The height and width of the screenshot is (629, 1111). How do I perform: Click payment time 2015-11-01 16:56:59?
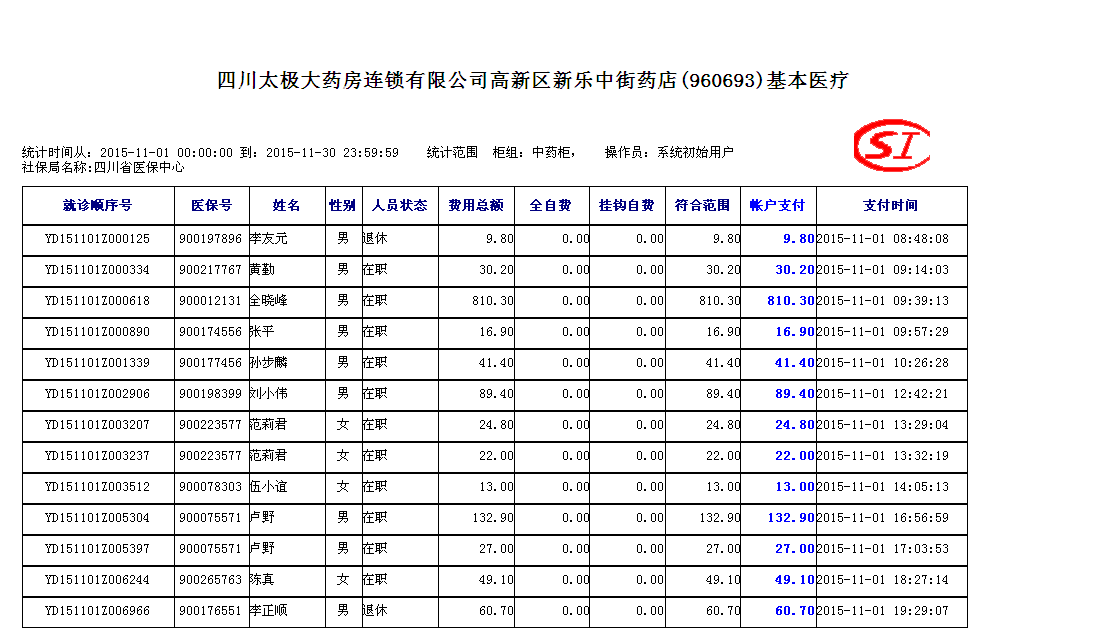(883, 518)
